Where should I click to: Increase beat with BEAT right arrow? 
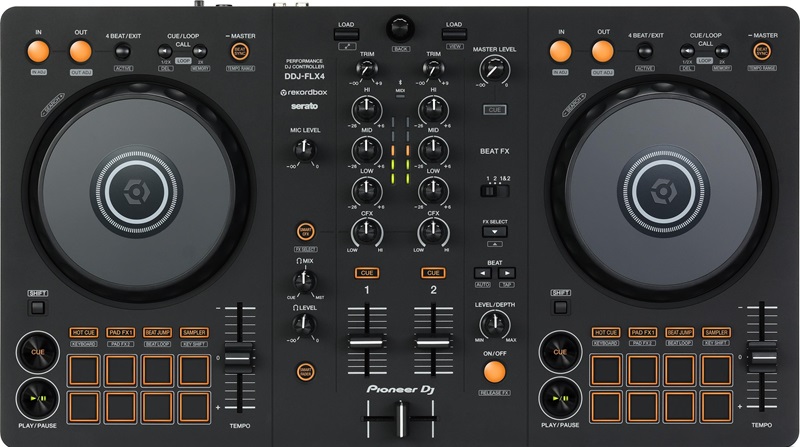coord(507,273)
